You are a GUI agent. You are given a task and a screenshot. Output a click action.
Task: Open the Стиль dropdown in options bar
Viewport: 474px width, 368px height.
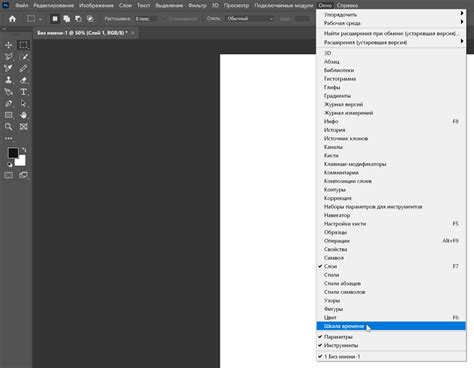click(249, 19)
